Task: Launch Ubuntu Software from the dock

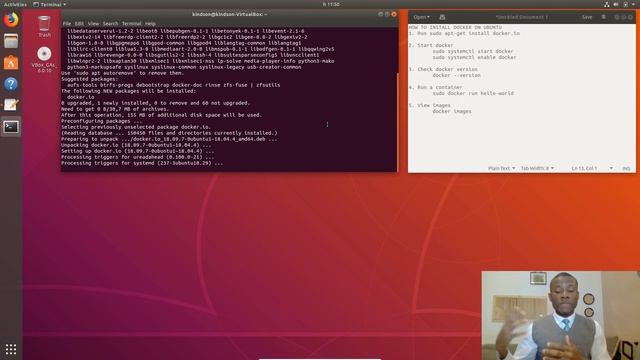Action: 11,62
